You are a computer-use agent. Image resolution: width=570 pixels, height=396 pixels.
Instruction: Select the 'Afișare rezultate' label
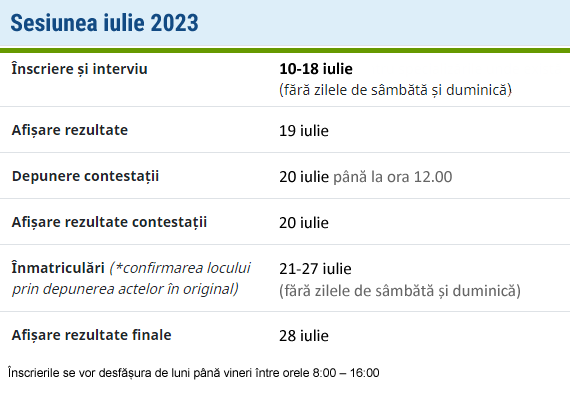tap(70, 130)
